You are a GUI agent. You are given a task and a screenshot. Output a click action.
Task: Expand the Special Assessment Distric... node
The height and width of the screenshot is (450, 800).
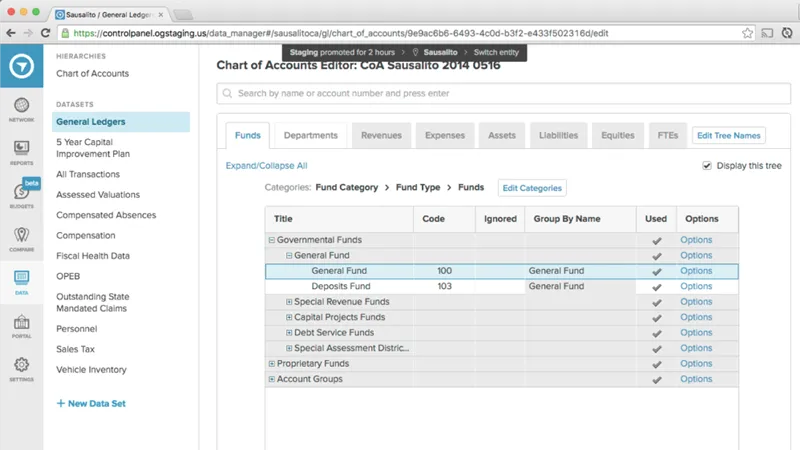pyautogui.click(x=289, y=348)
